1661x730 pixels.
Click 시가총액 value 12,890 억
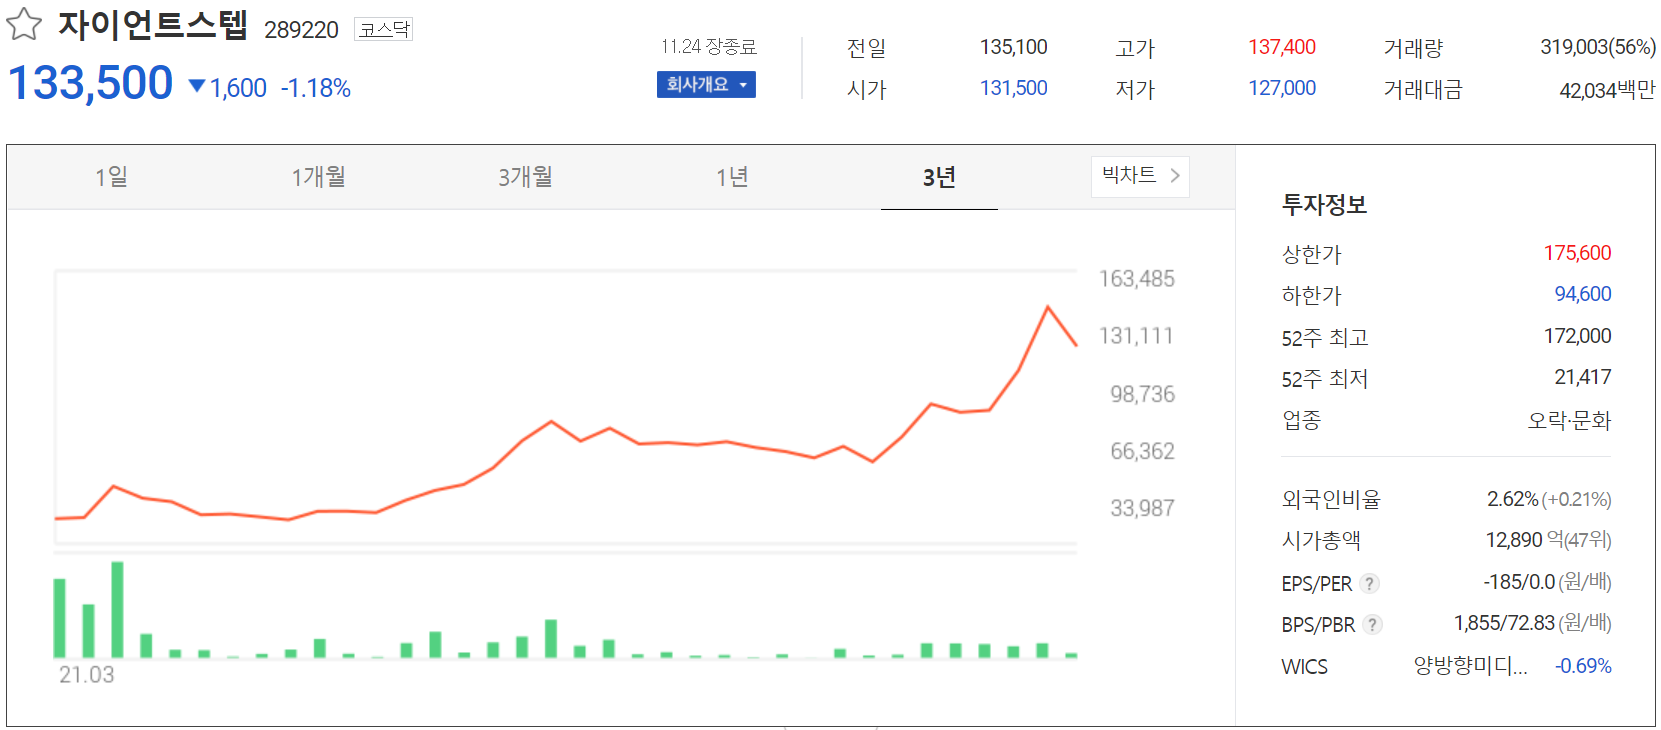[x=1525, y=540]
